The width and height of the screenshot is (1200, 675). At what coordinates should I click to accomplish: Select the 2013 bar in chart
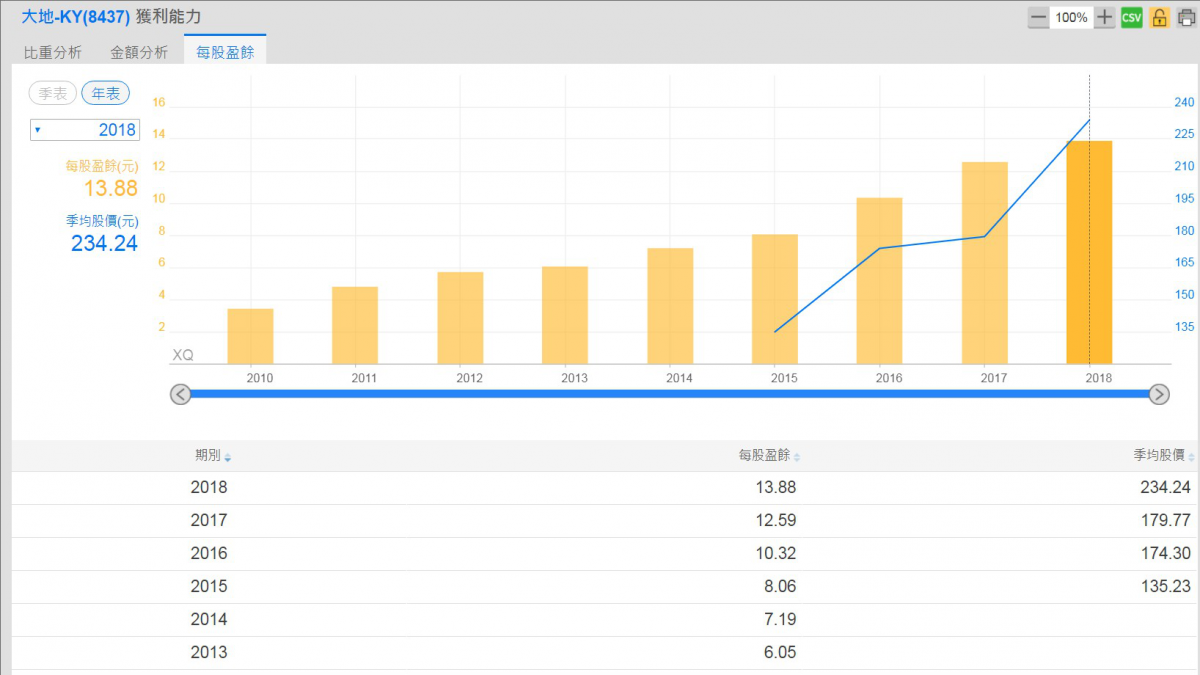coord(564,315)
